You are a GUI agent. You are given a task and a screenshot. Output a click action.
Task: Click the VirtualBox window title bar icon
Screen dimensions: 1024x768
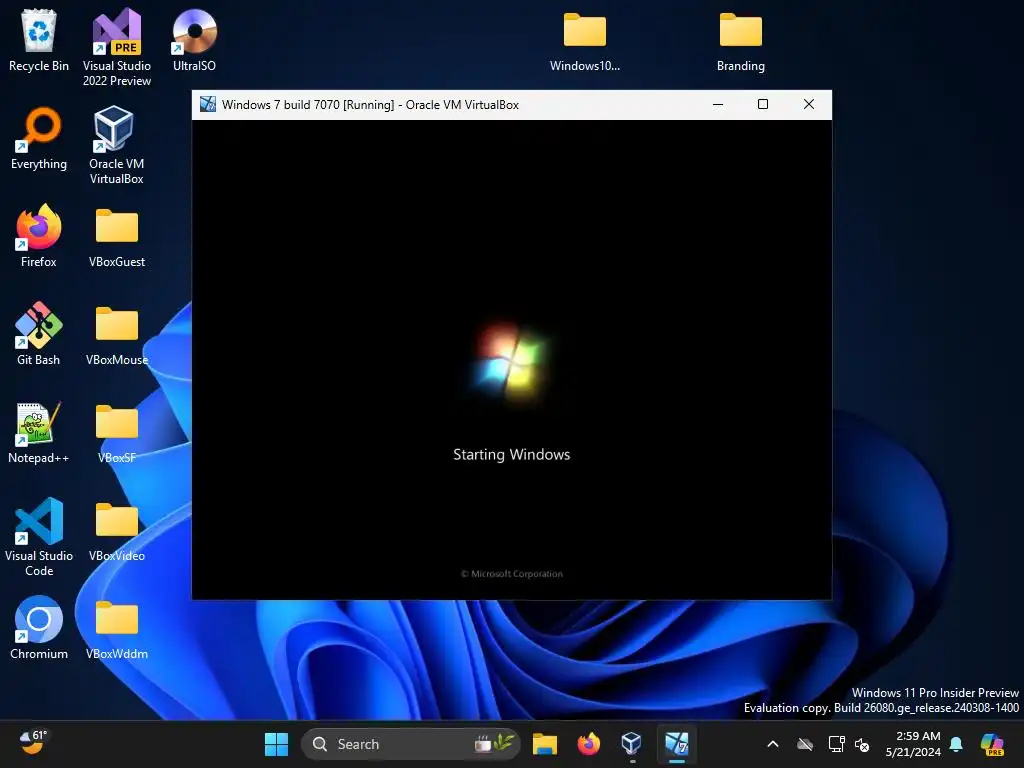[x=208, y=104]
